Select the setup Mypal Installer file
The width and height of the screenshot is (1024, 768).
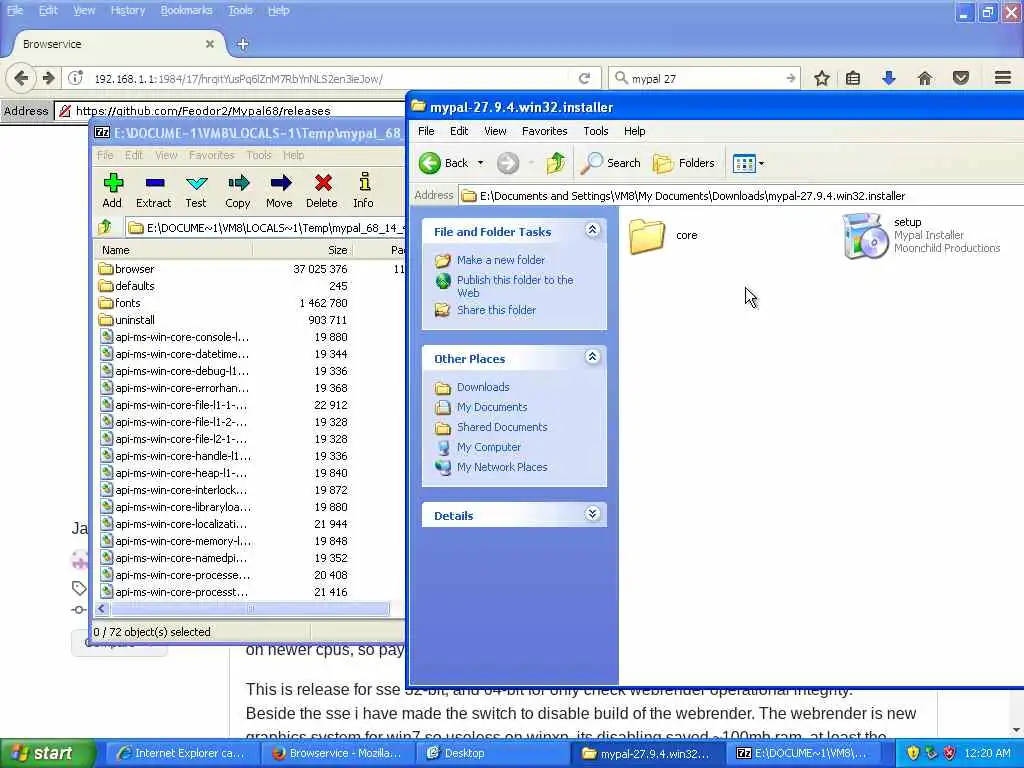click(921, 235)
